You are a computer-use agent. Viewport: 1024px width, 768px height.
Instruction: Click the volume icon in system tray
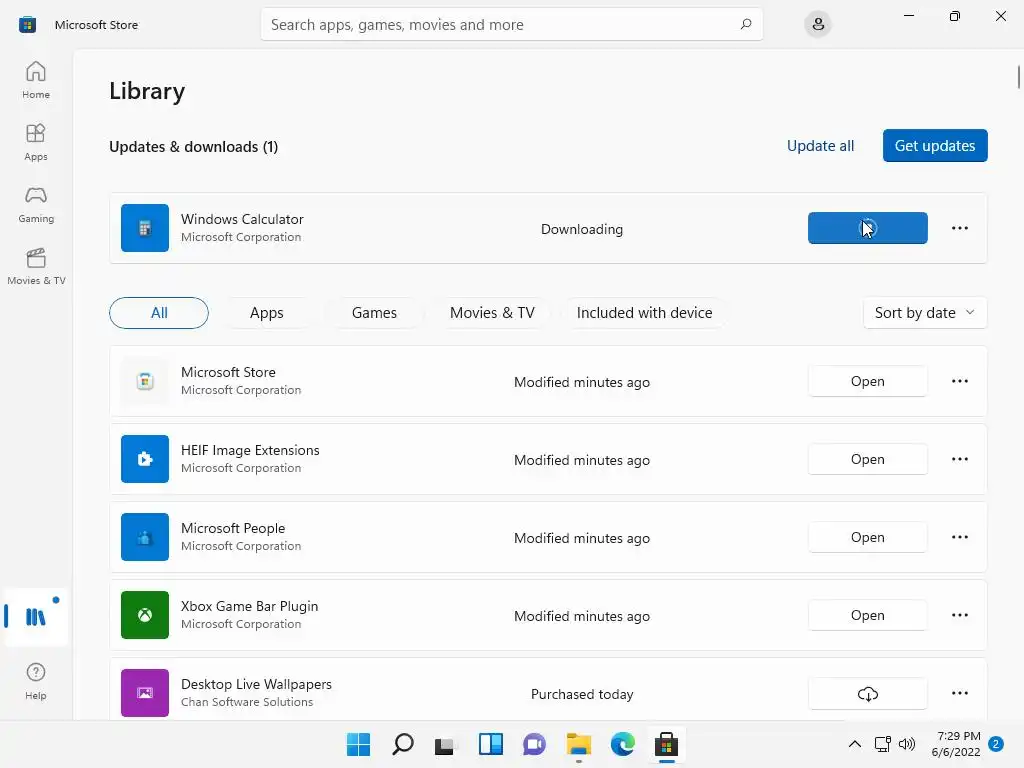click(x=906, y=744)
